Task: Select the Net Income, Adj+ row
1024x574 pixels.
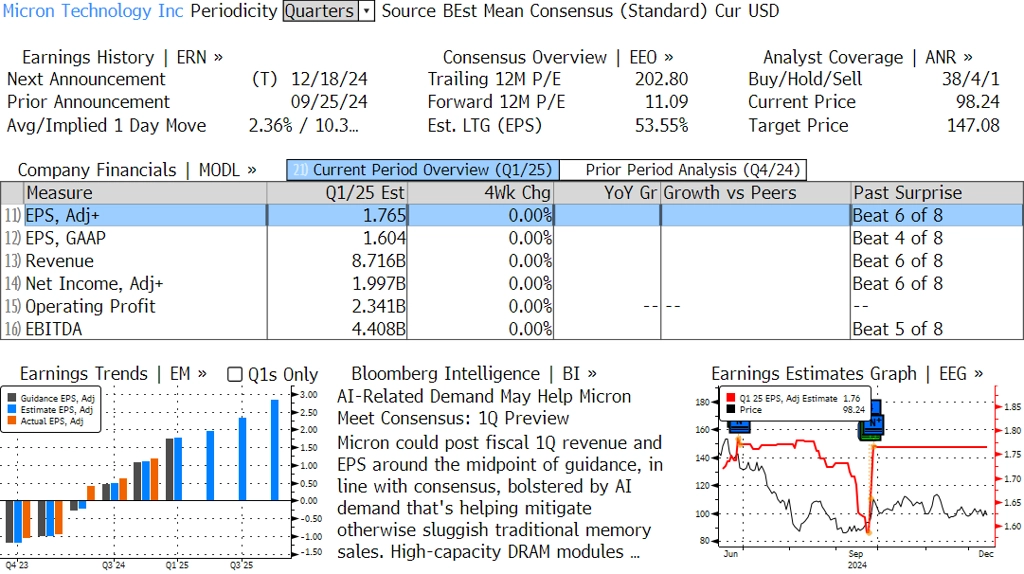Action: pyautogui.click(x=512, y=284)
